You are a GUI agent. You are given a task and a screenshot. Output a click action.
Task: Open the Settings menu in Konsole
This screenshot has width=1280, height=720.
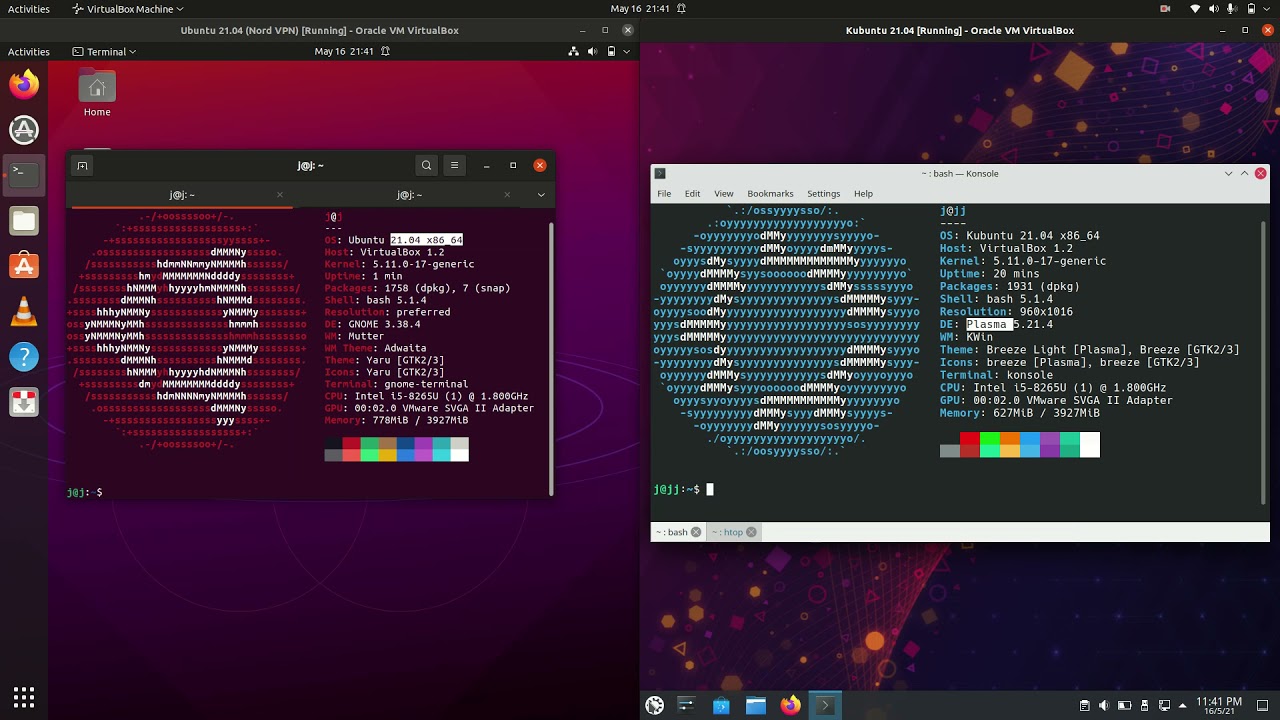click(x=823, y=193)
